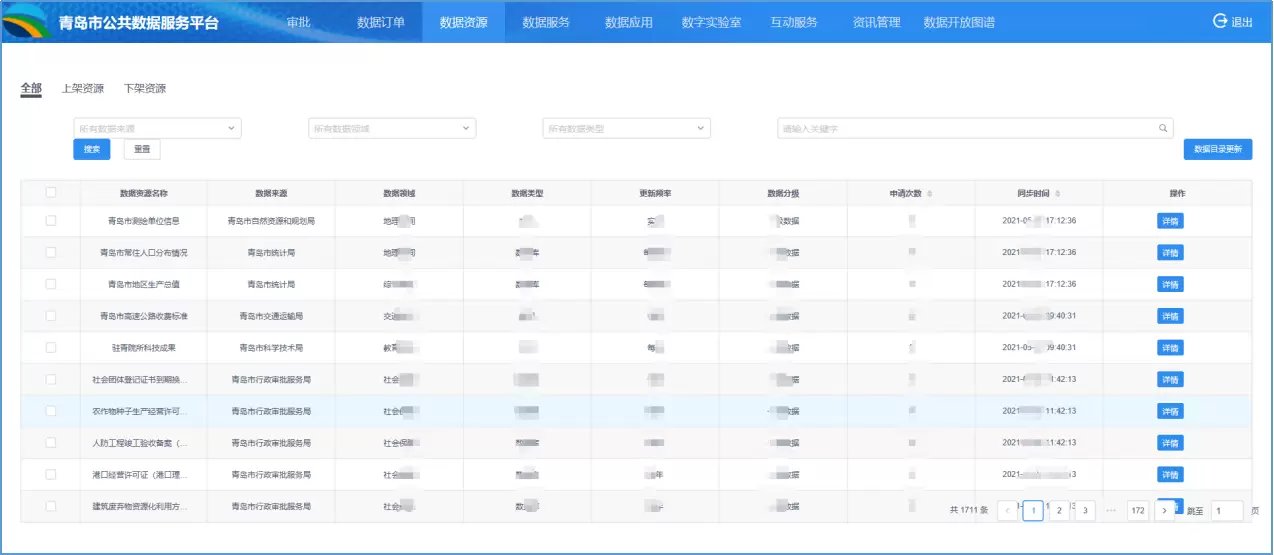The width and height of the screenshot is (1274, 555).
Task: Open 详情 for 青岛市地区生产总值 row
Action: (x=1170, y=284)
